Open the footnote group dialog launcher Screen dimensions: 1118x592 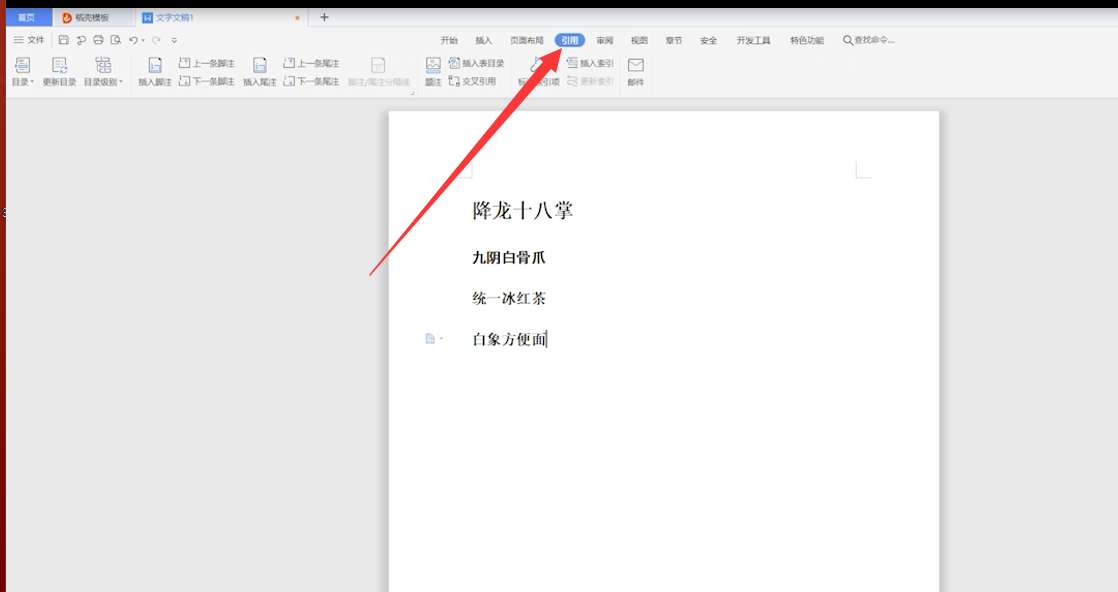click(413, 92)
